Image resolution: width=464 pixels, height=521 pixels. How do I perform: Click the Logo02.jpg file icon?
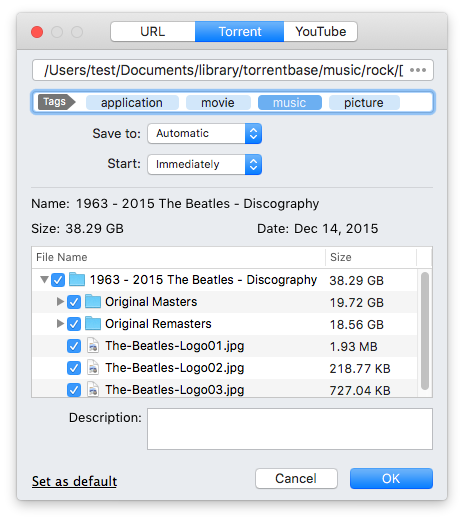(x=93, y=367)
